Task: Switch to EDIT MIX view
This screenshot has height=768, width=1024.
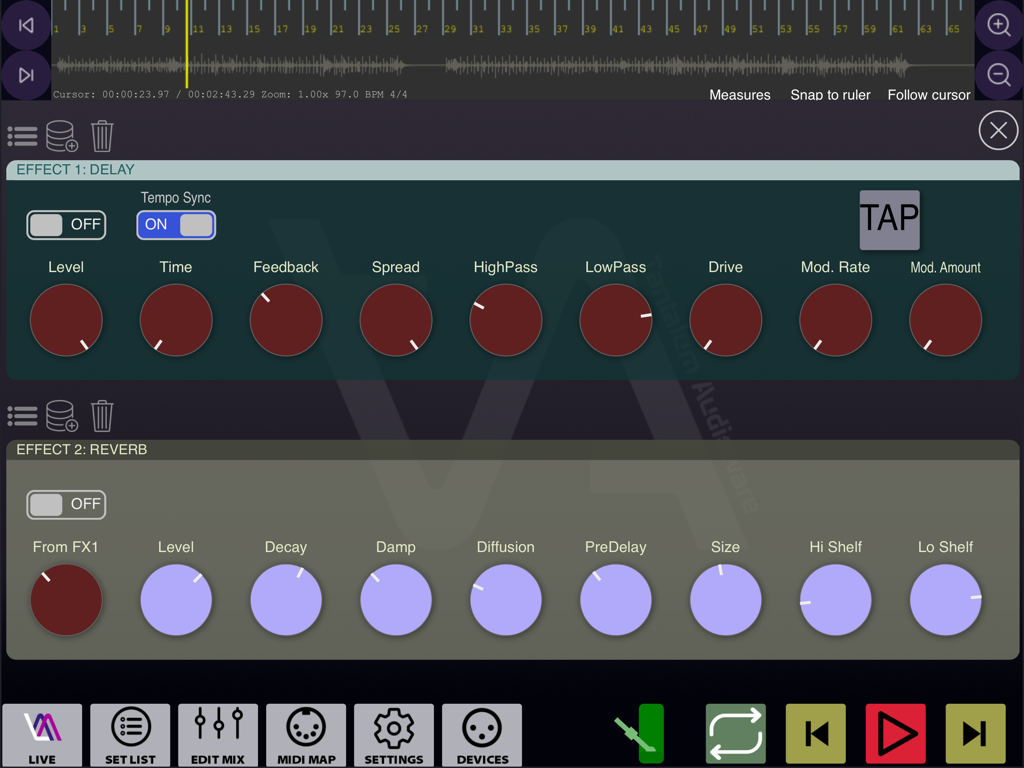Action: coord(217,735)
